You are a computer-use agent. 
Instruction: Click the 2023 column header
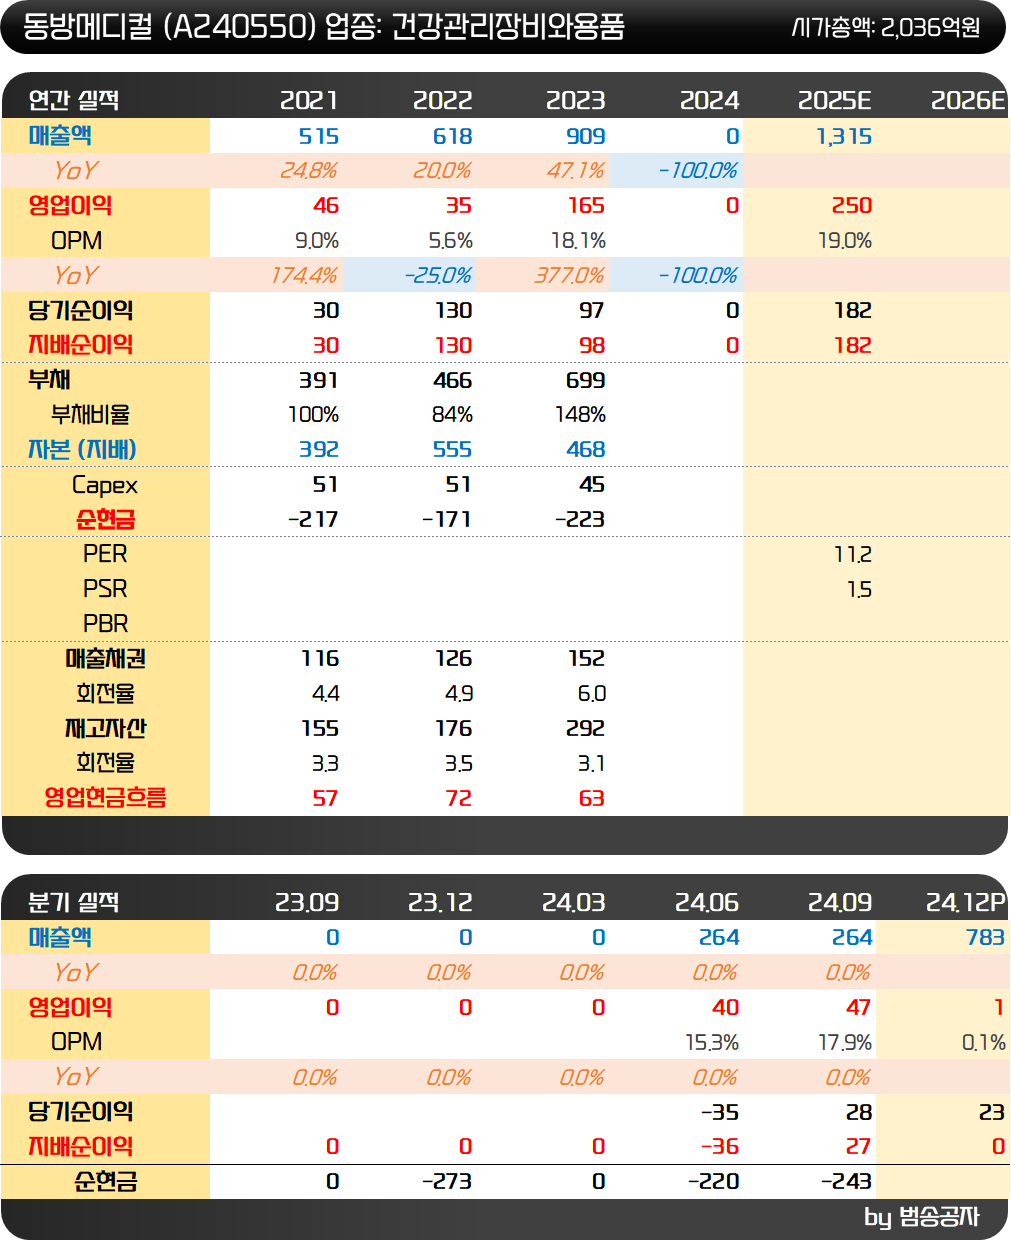(575, 100)
